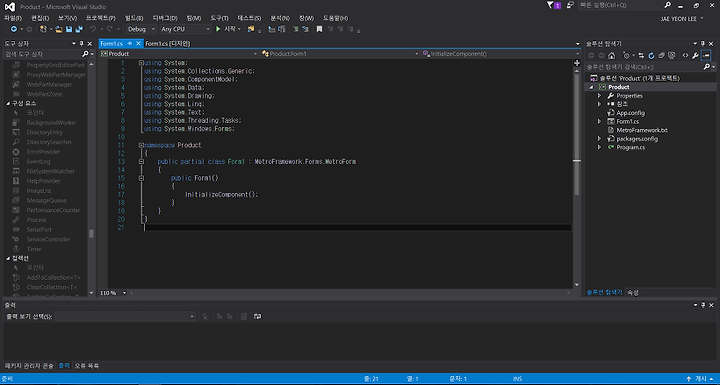Image resolution: width=720 pixels, height=385 pixels.
Task: Click the feedback icon beside Quick Launch
Action: pos(570,5)
